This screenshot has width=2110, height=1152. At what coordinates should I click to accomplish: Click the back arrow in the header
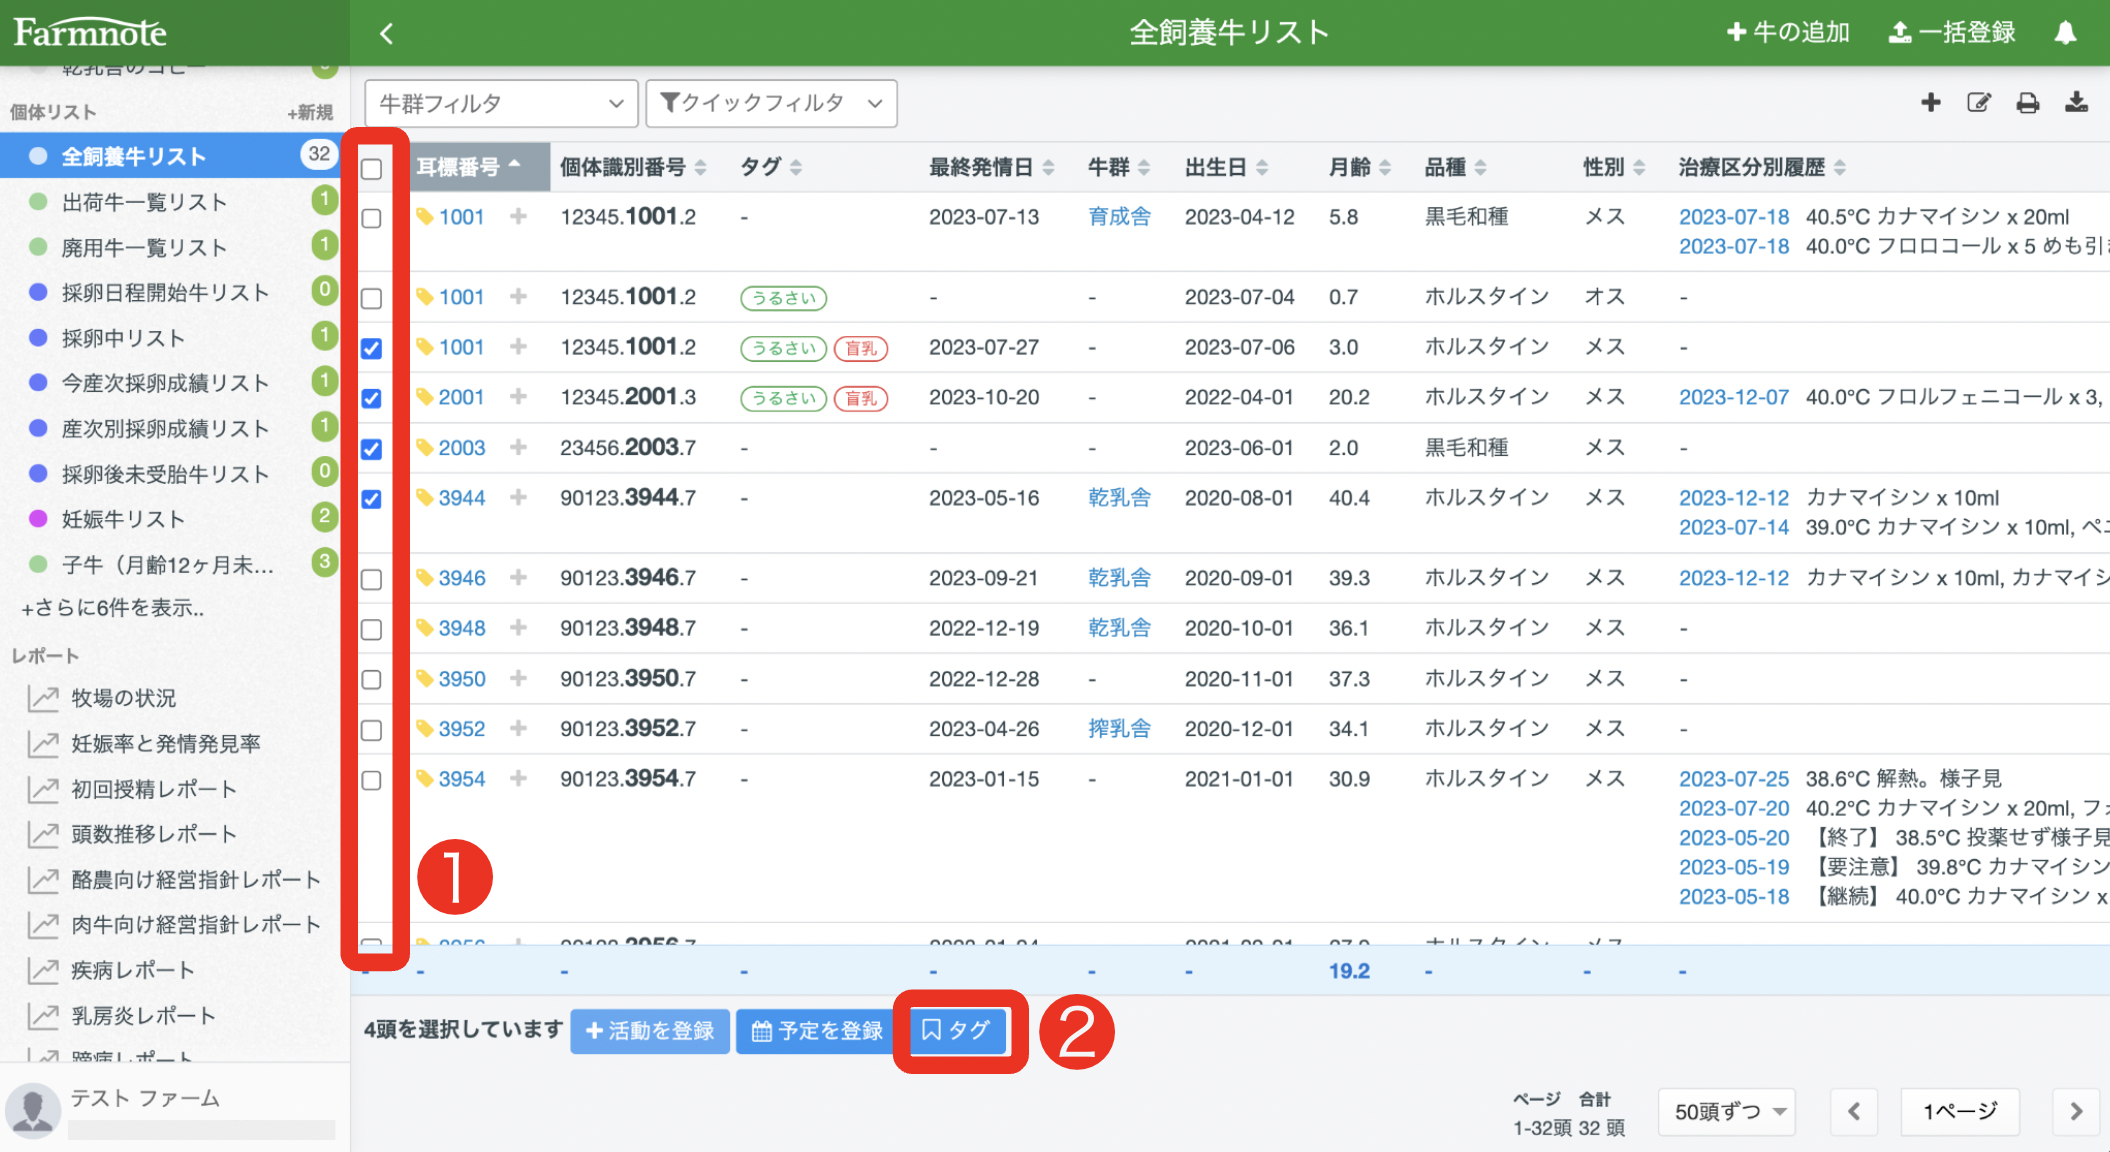pyautogui.click(x=386, y=31)
